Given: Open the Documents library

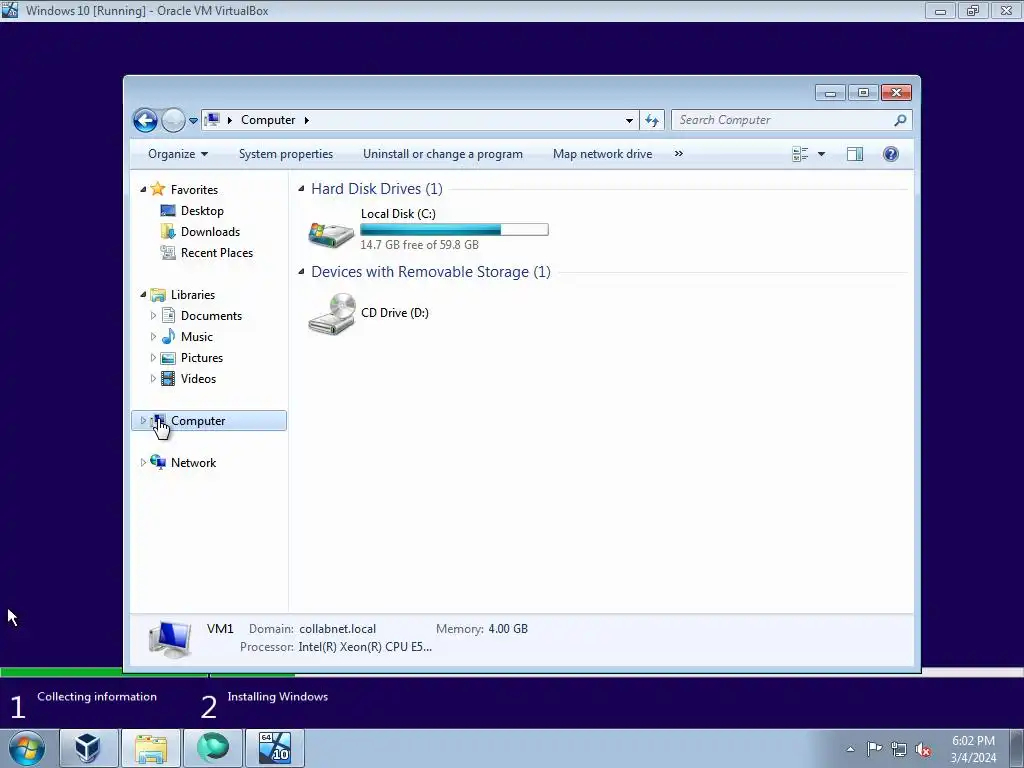Looking at the screenshot, I should click(211, 315).
